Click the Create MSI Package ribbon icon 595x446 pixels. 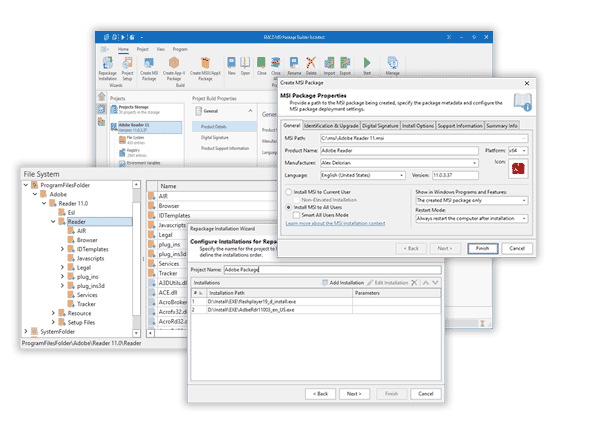(x=149, y=63)
